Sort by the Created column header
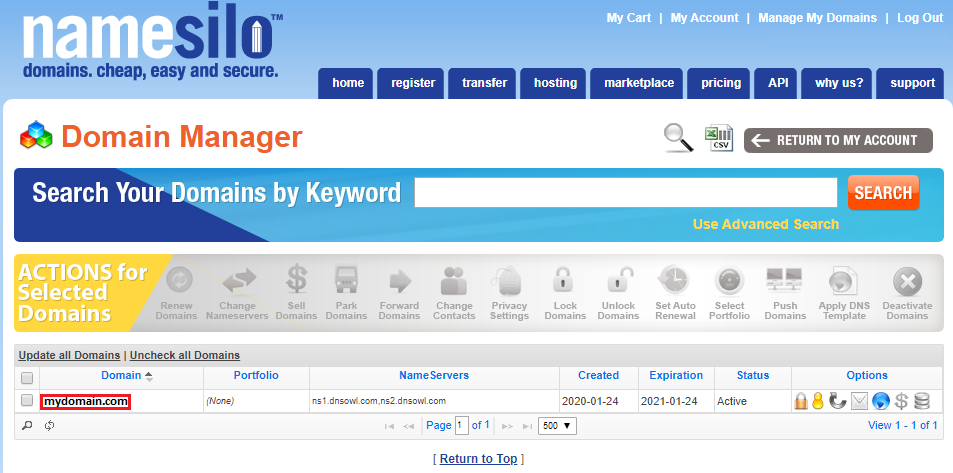 599,376
